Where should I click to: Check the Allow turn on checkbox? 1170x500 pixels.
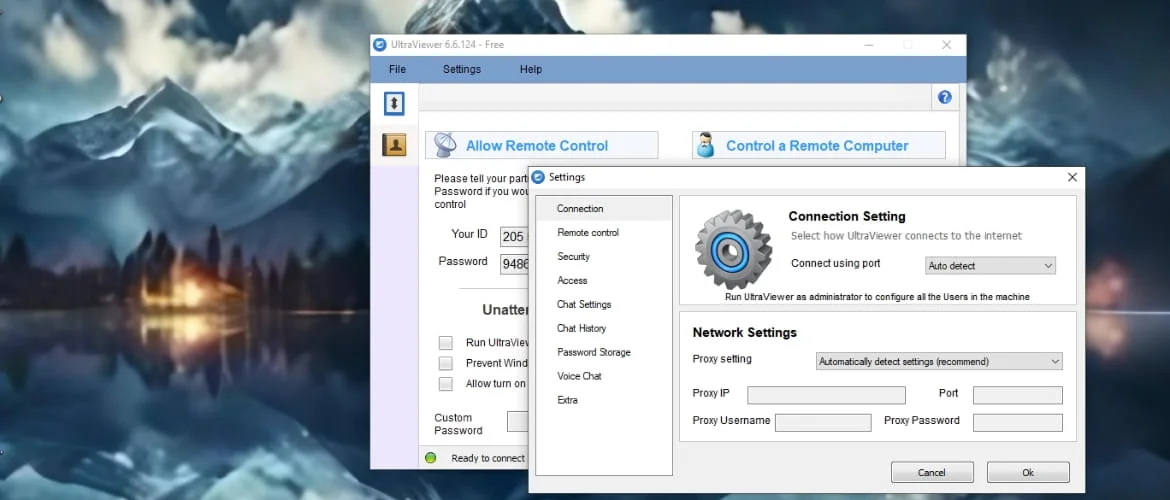445,384
